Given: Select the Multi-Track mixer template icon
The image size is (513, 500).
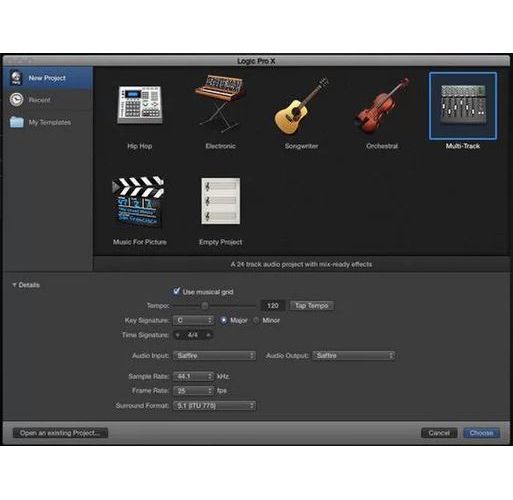Looking at the screenshot, I should pos(463,105).
